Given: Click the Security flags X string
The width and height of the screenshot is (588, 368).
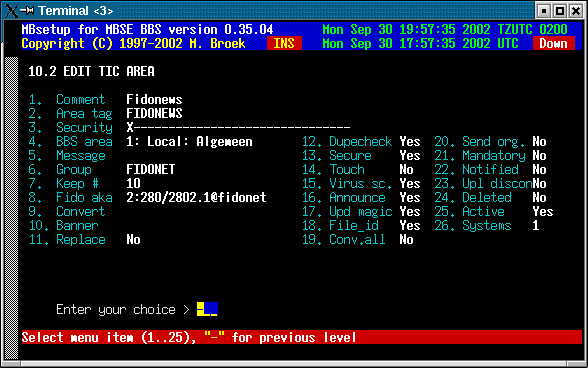Looking at the screenshot, I should pos(238,128).
